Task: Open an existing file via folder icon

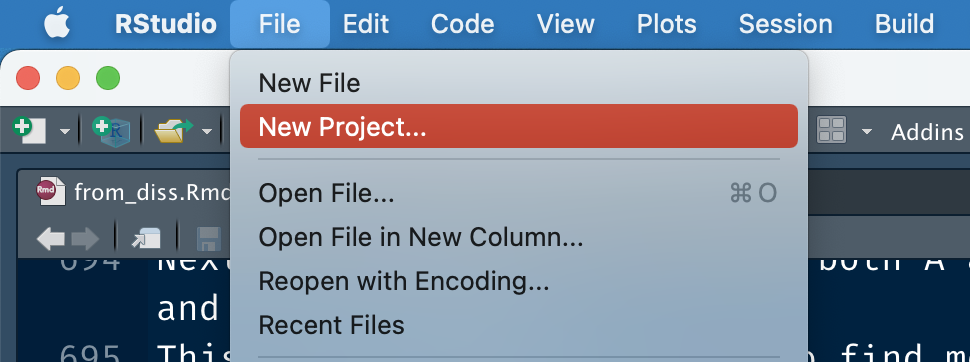Action: tap(174, 130)
